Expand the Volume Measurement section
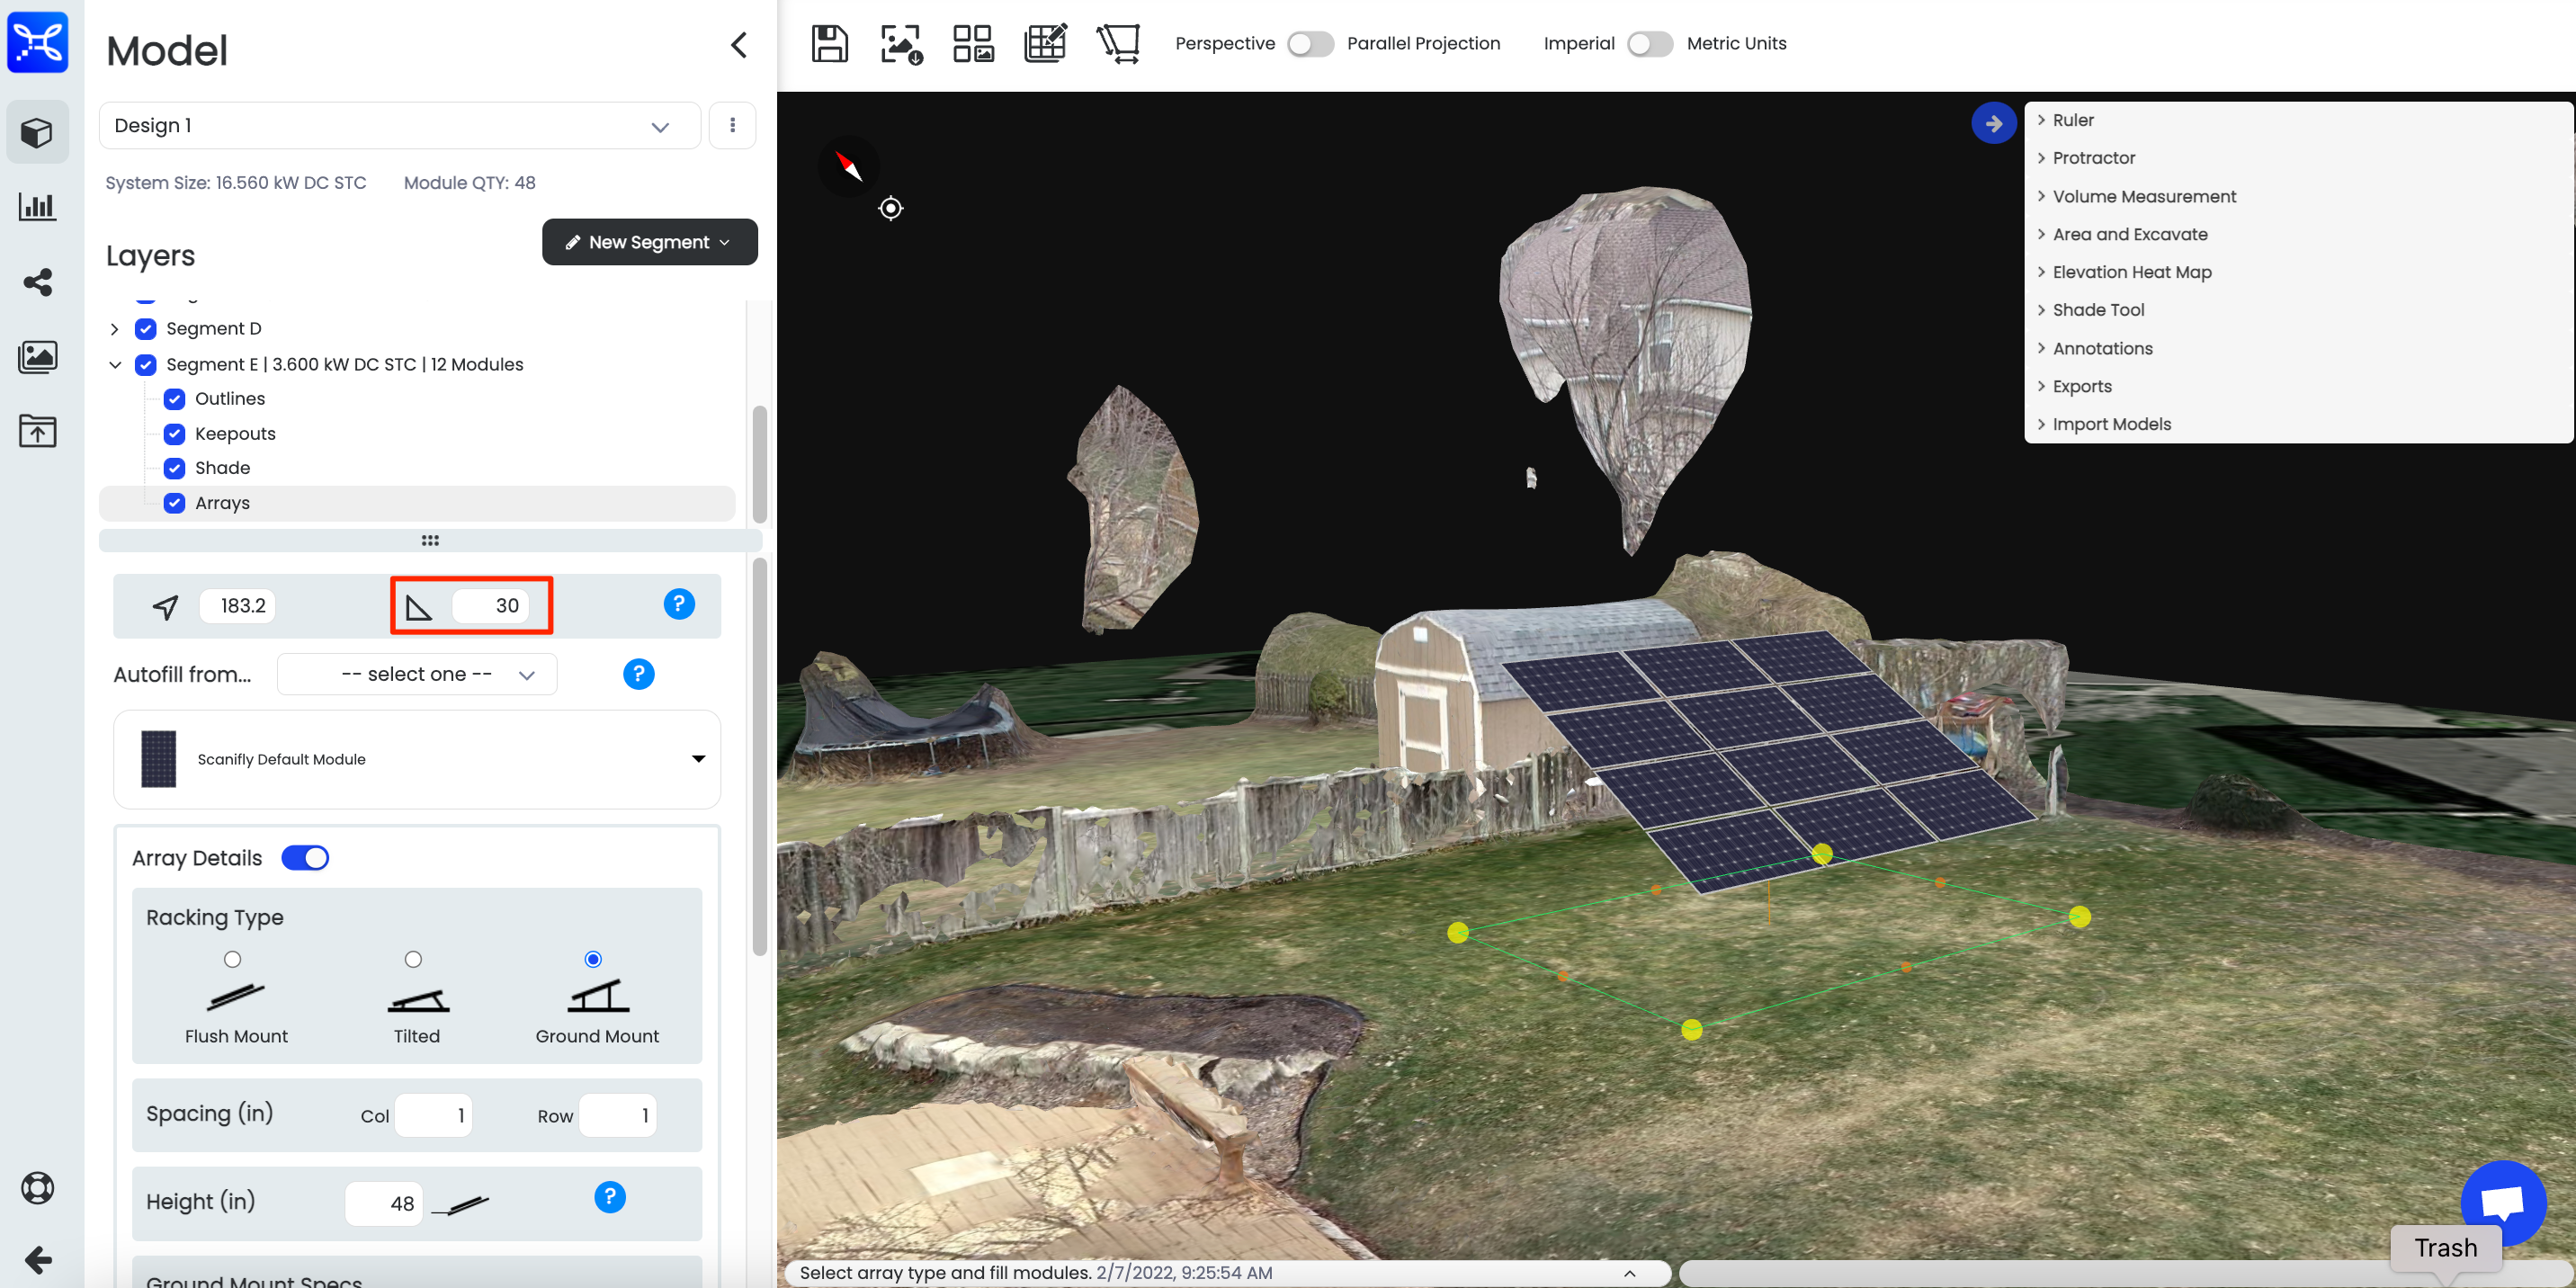Image resolution: width=2576 pixels, height=1288 pixels. [2136, 197]
